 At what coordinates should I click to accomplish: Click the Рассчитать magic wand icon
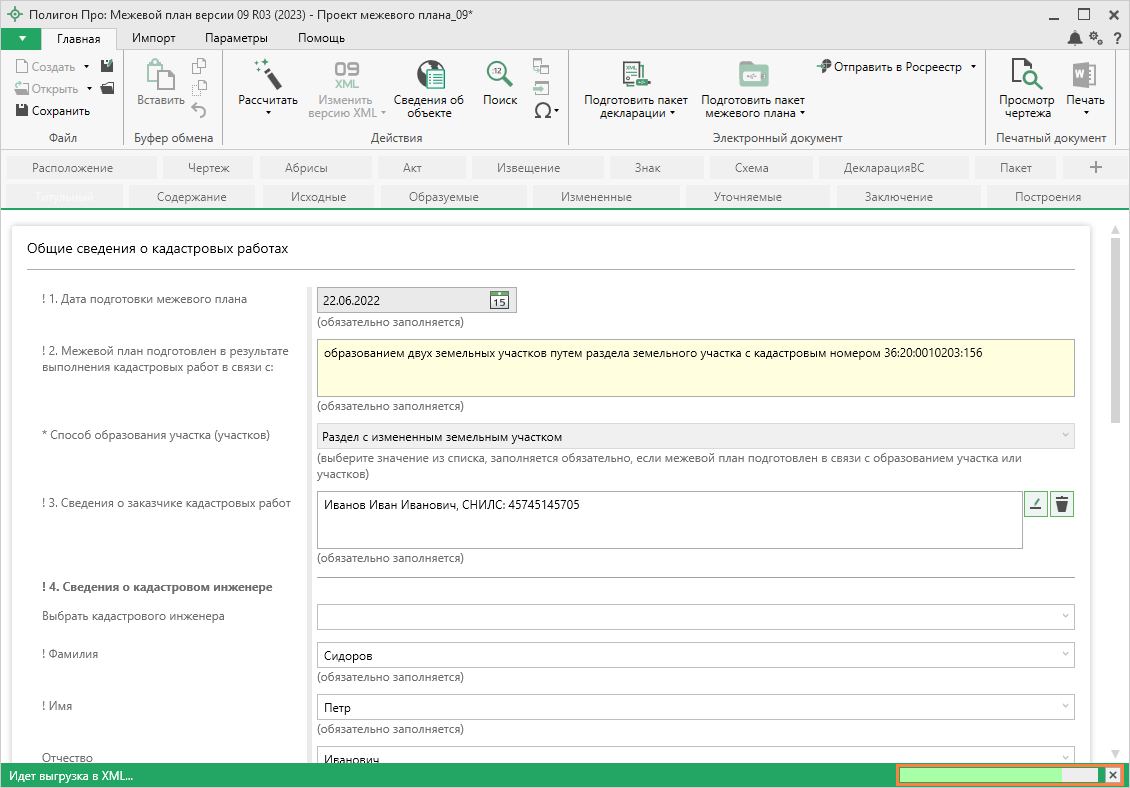(267, 74)
